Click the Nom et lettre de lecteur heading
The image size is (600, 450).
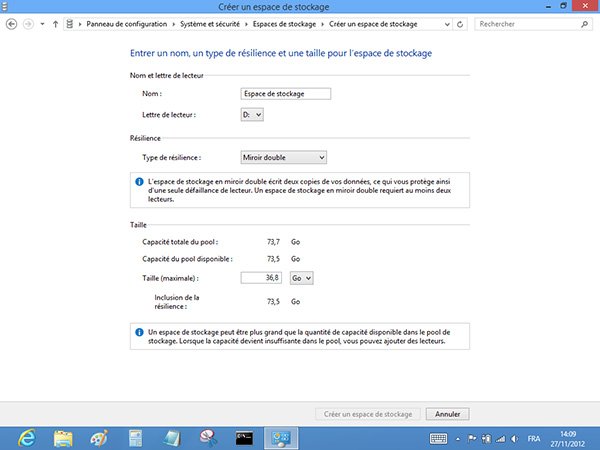tap(166, 75)
